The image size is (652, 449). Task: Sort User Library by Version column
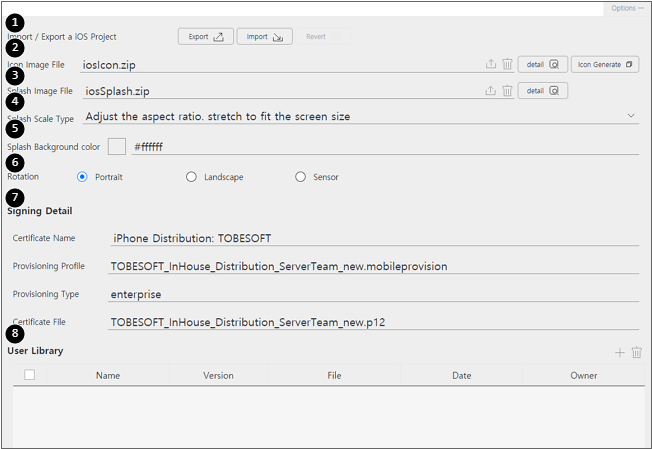click(x=218, y=376)
